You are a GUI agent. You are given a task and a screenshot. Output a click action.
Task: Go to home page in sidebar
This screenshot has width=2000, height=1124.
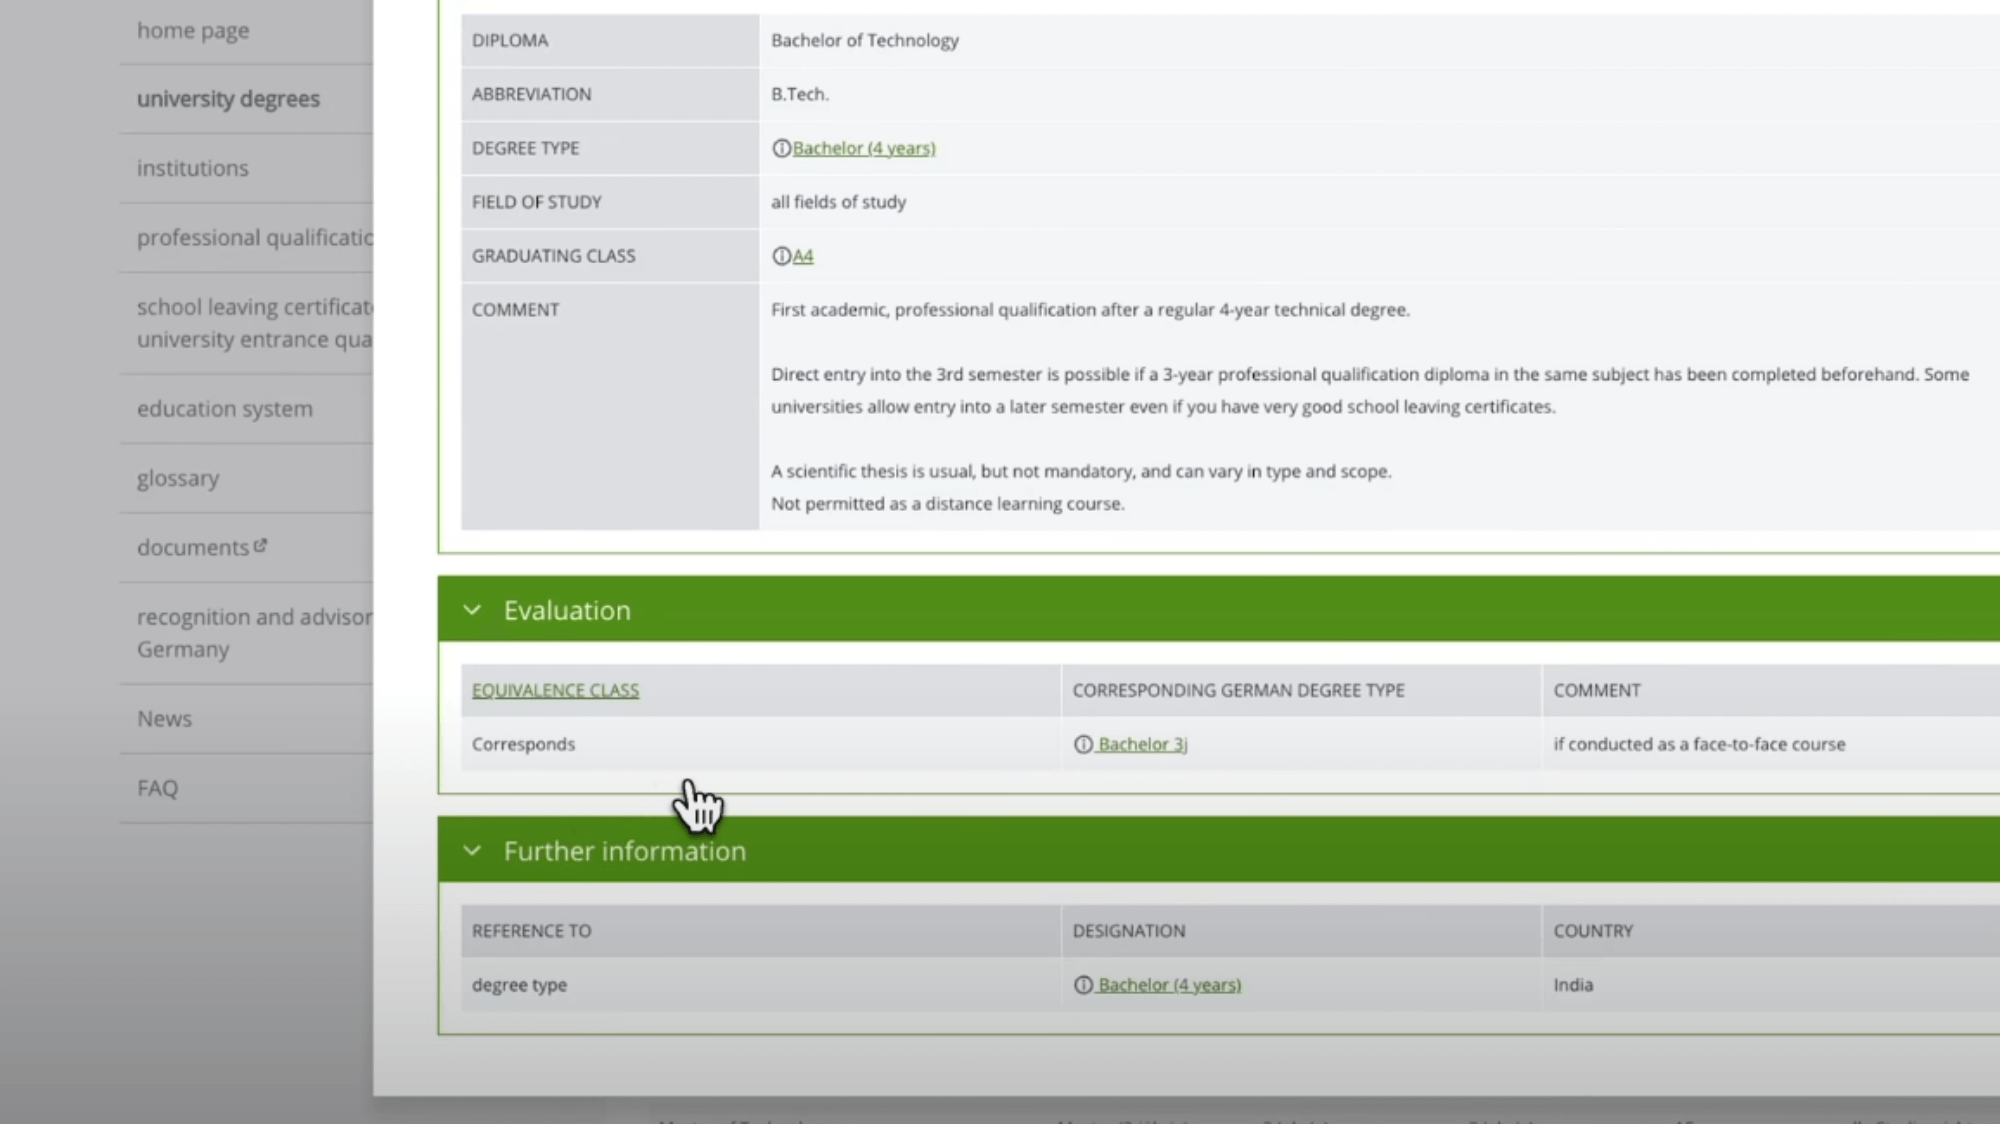coord(193,31)
